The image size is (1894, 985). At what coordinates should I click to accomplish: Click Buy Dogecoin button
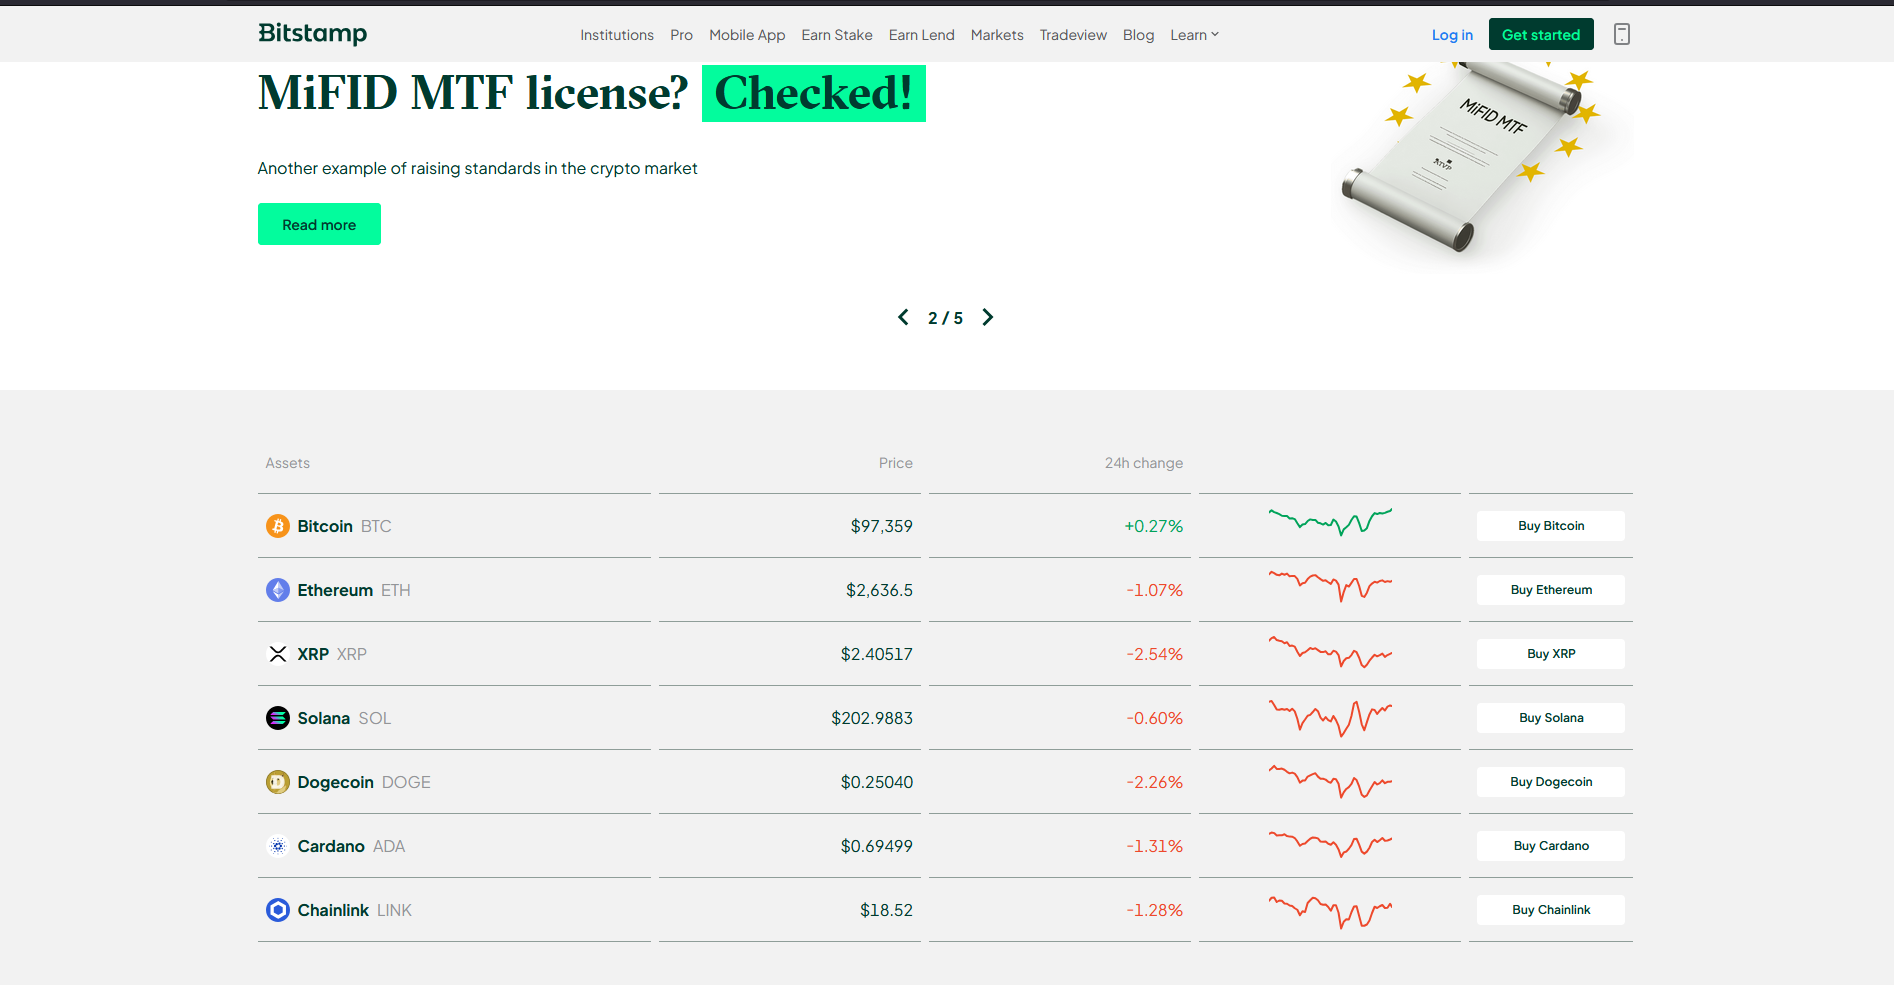(1551, 782)
